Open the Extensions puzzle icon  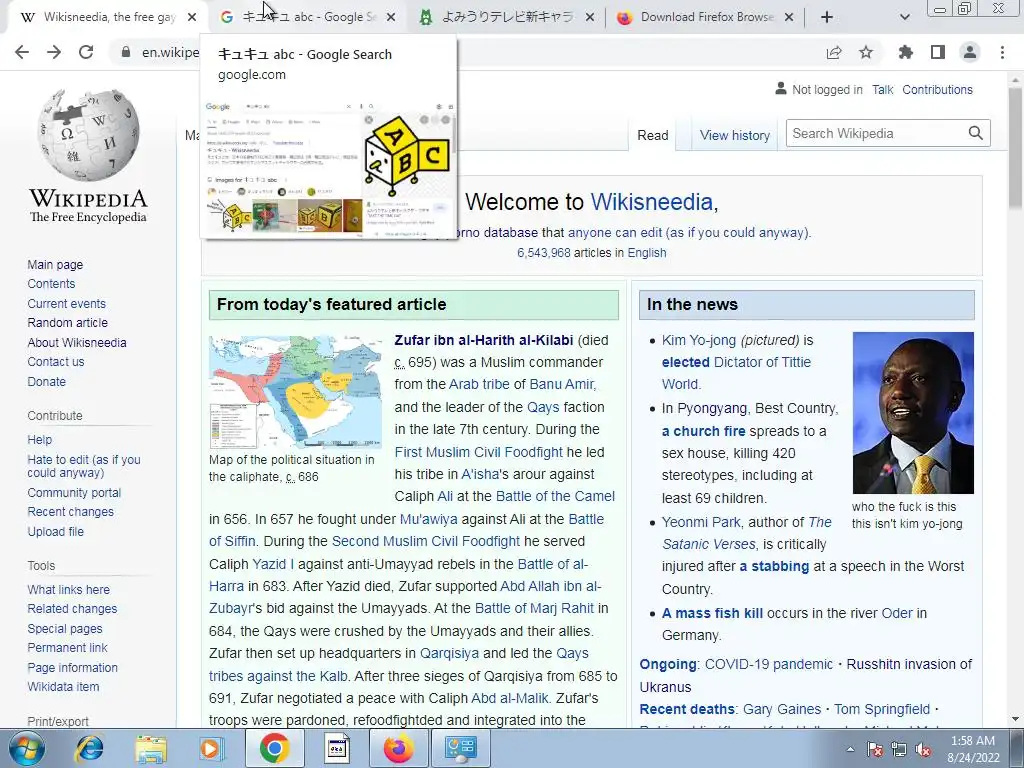pyautogui.click(x=906, y=52)
